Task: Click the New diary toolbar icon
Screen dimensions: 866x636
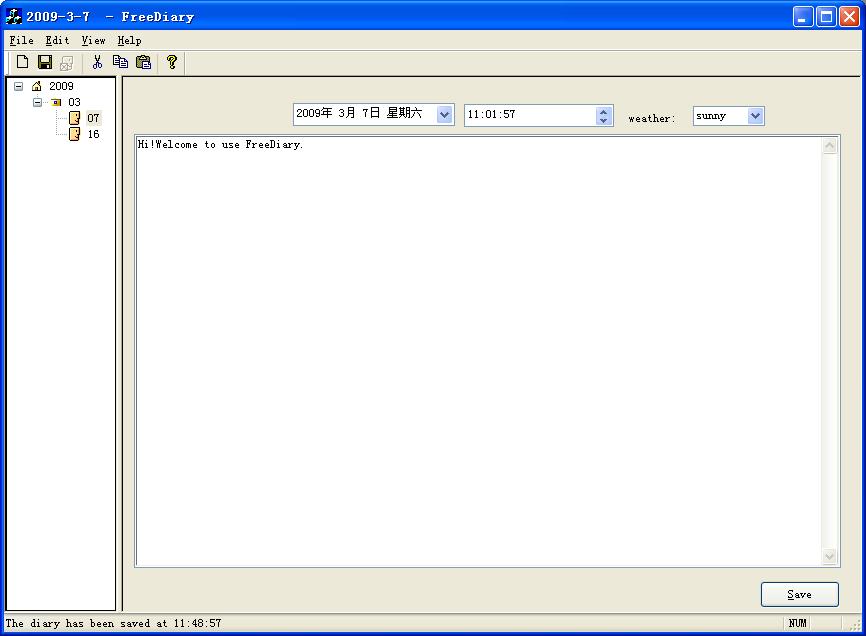Action: point(22,62)
